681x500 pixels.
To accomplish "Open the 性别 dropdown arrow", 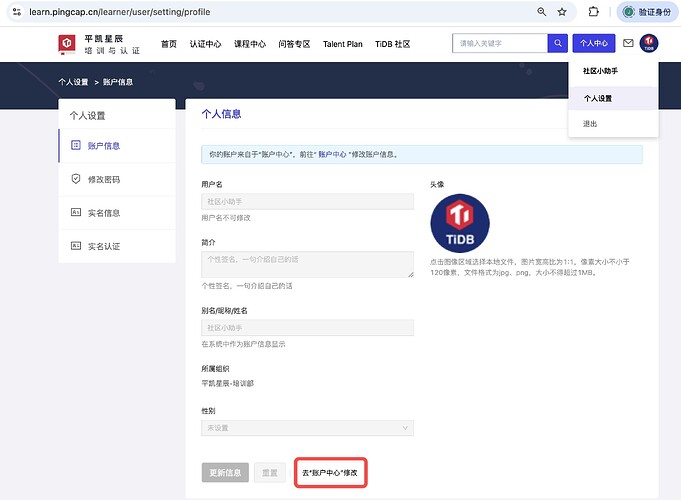I will pyautogui.click(x=405, y=428).
